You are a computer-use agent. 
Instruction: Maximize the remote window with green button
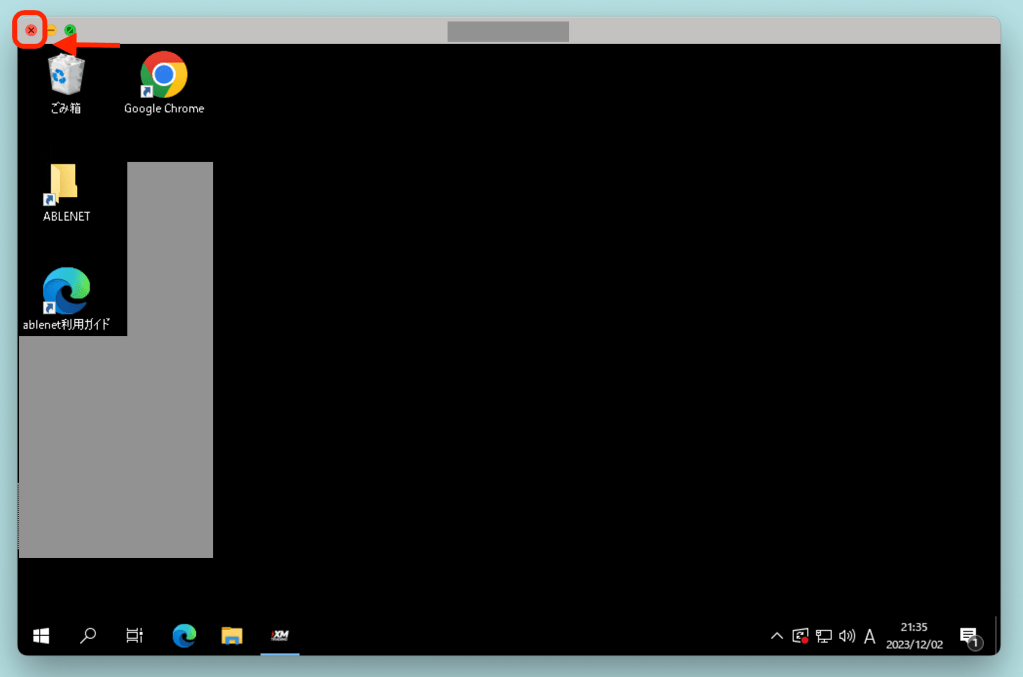(70, 30)
